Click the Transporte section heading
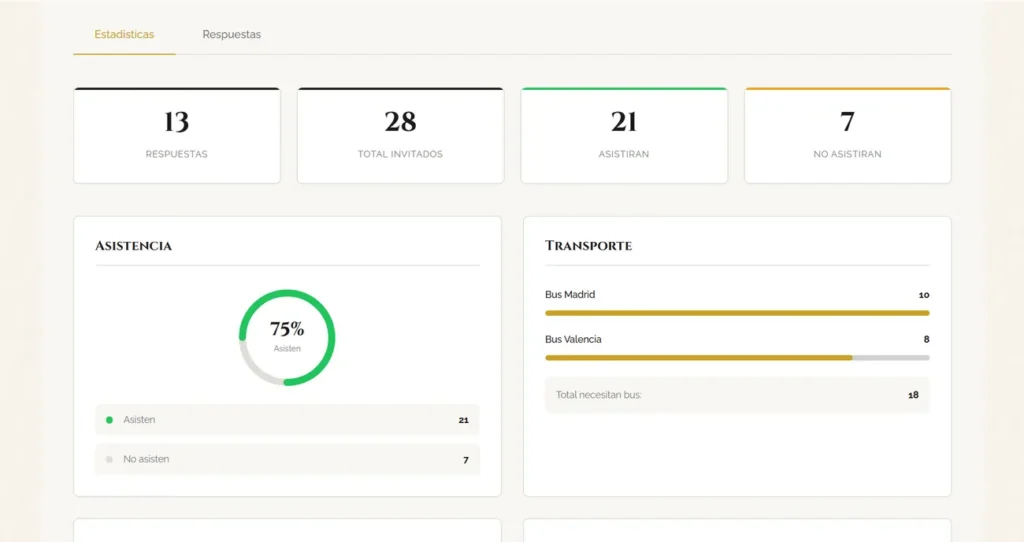The width and height of the screenshot is (1024, 542). point(588,246)
